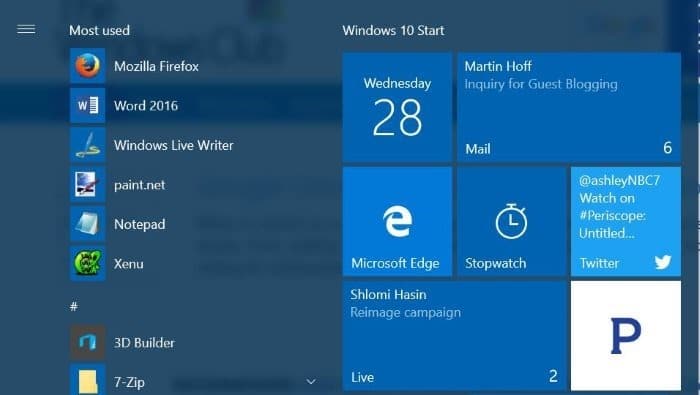Click the paint.net label
The image size is (700, 395).
139,185
